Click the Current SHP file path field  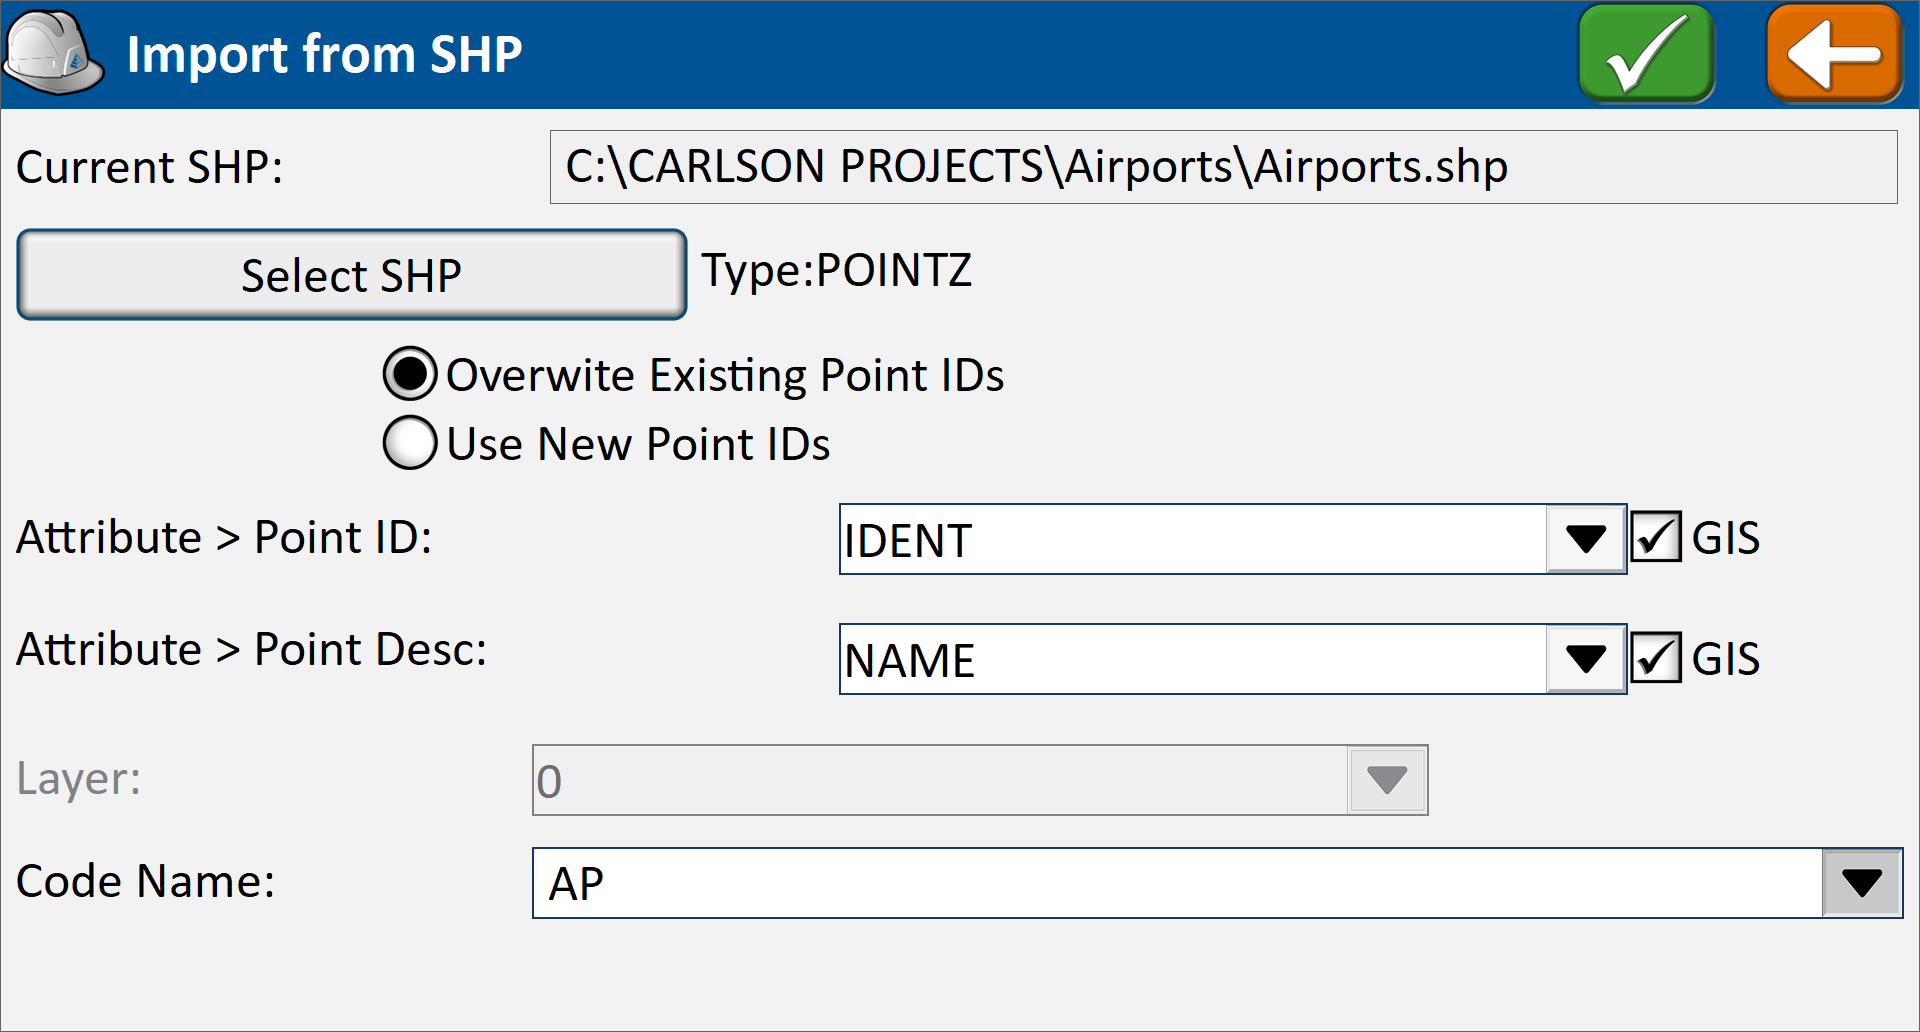pos(1223,167)
